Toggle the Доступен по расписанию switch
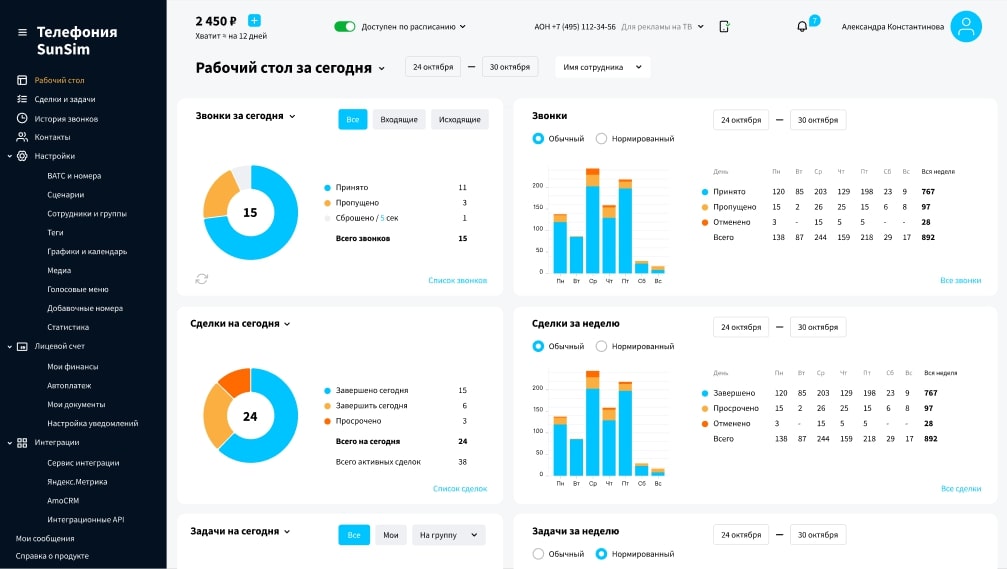1007x569 pixels. pyautogui.click(x=344, y=27)
